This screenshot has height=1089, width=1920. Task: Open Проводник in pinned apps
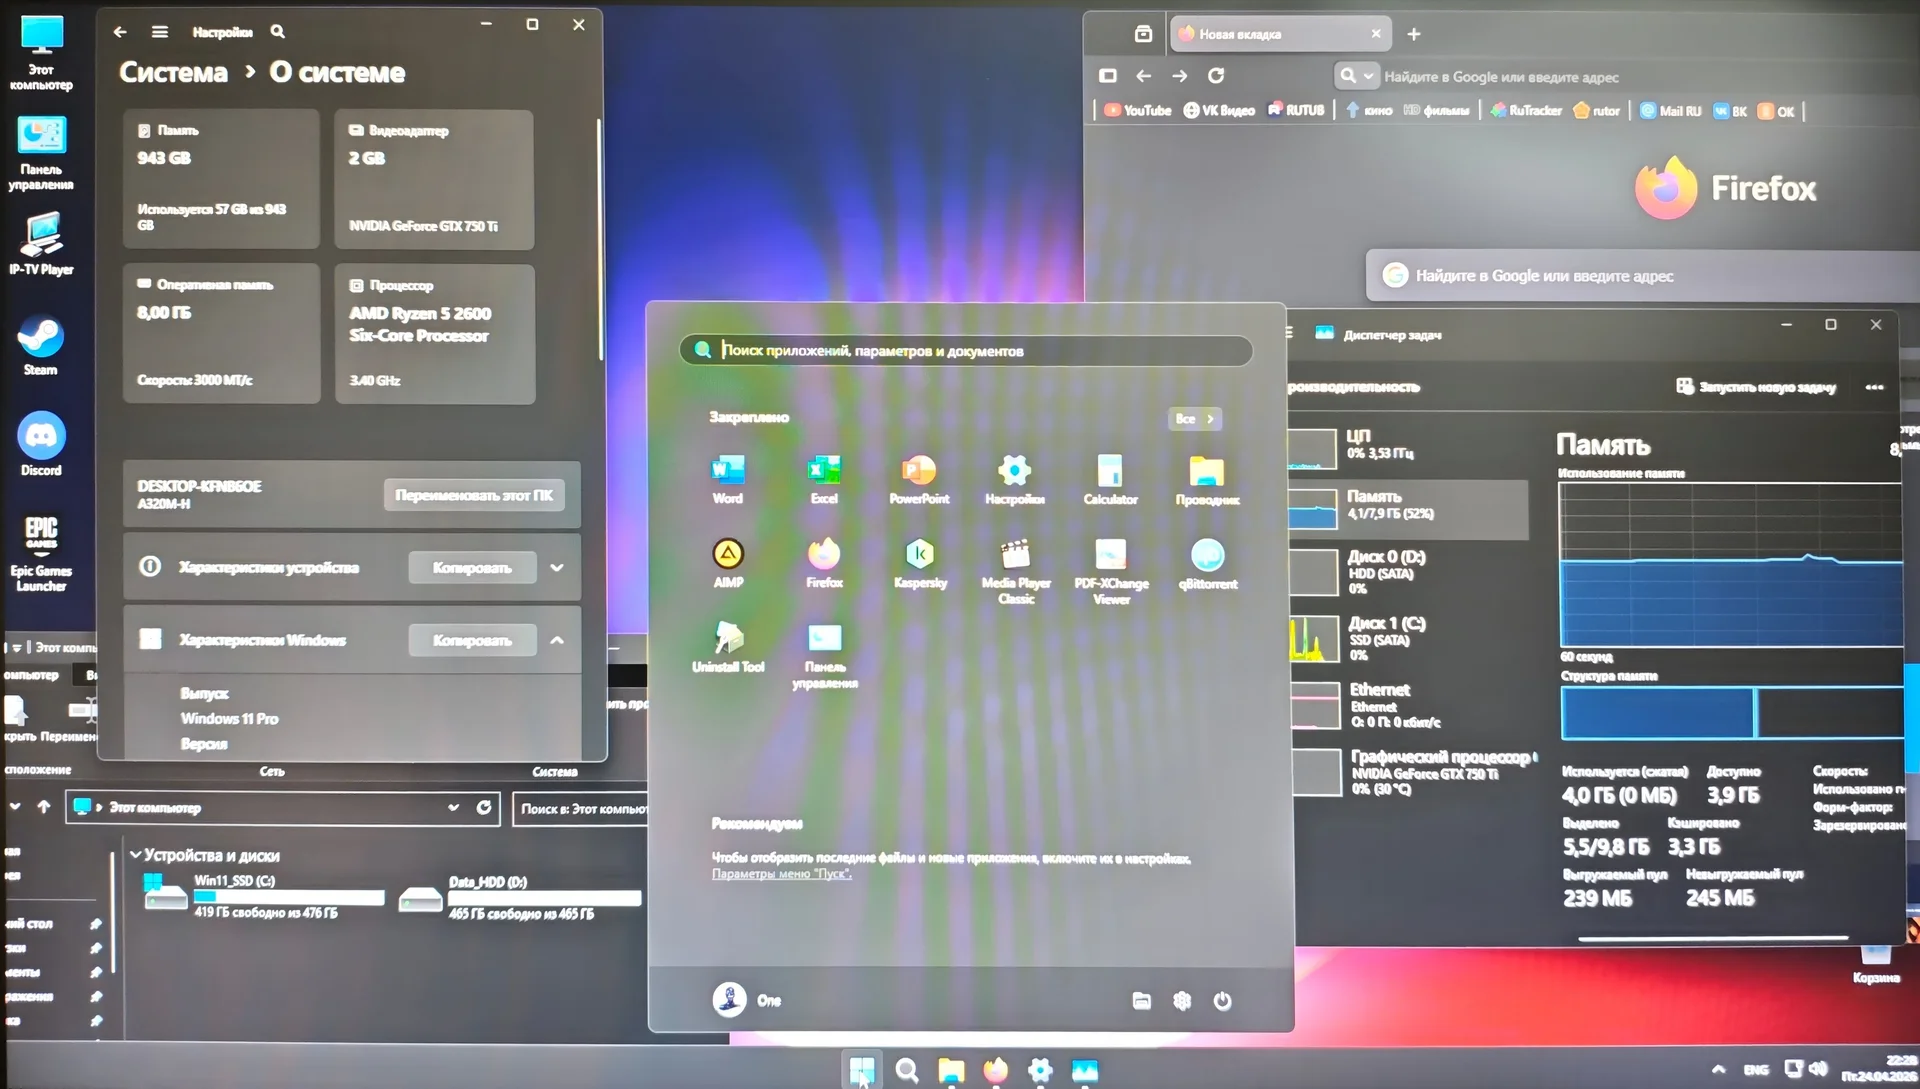click(1207, 479)
